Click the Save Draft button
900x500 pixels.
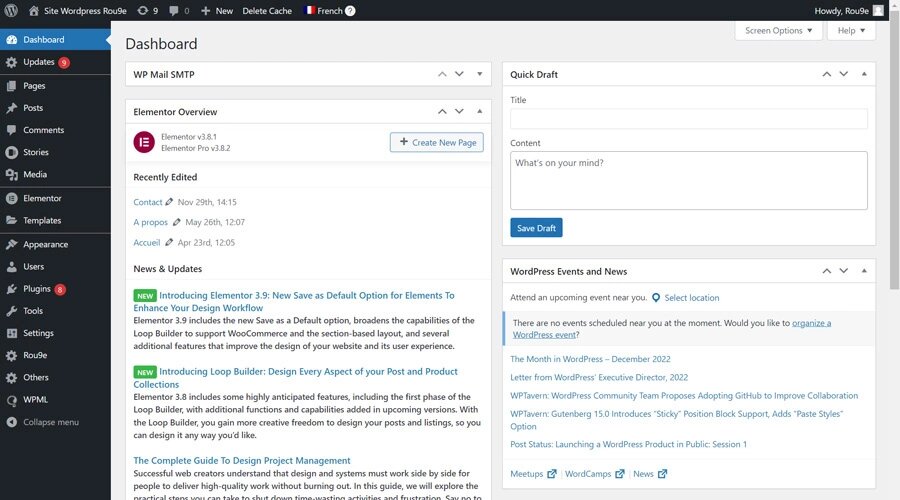click(x=536, y=228)
